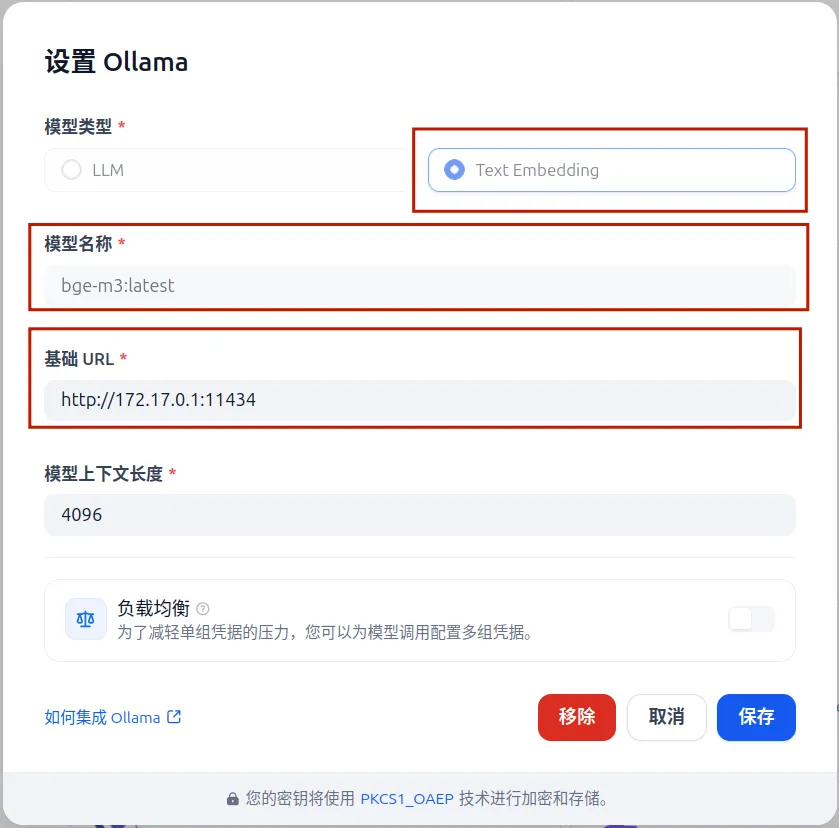
Task: Click the 取消 cancel button
Action: point(666,717)
